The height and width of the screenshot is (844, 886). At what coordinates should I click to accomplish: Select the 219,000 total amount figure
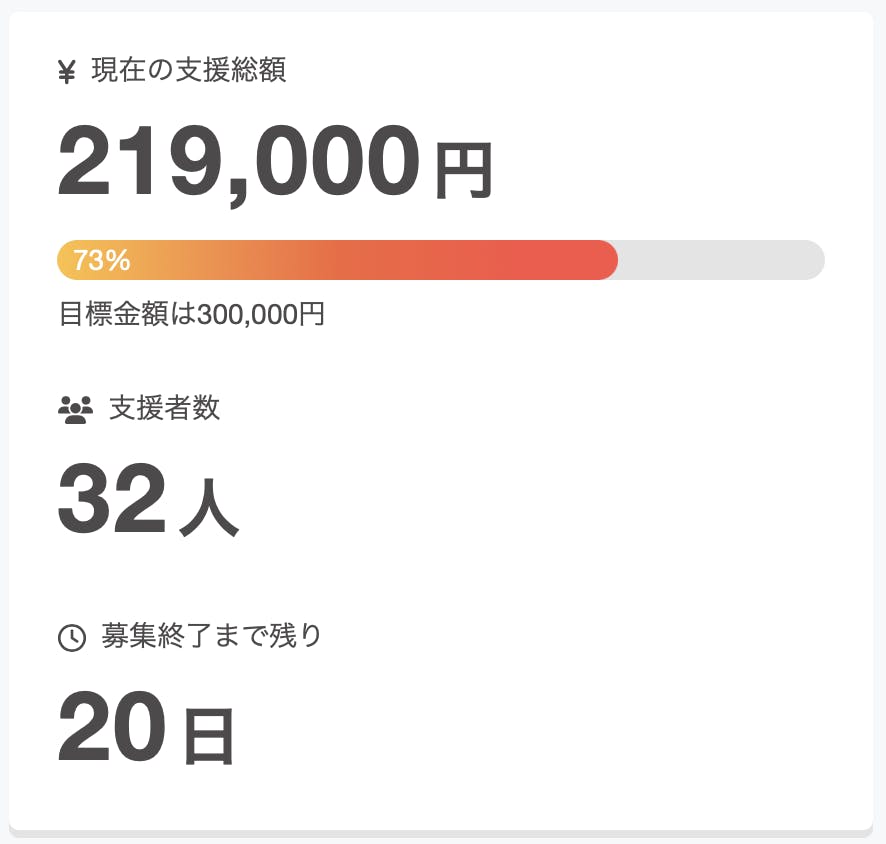pyautogui.click(x=238, y=163)
